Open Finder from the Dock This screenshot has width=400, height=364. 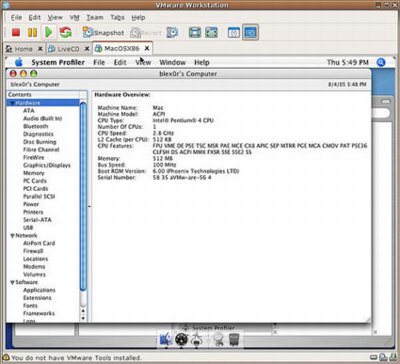pyautogui.click(x=166, y=339)
